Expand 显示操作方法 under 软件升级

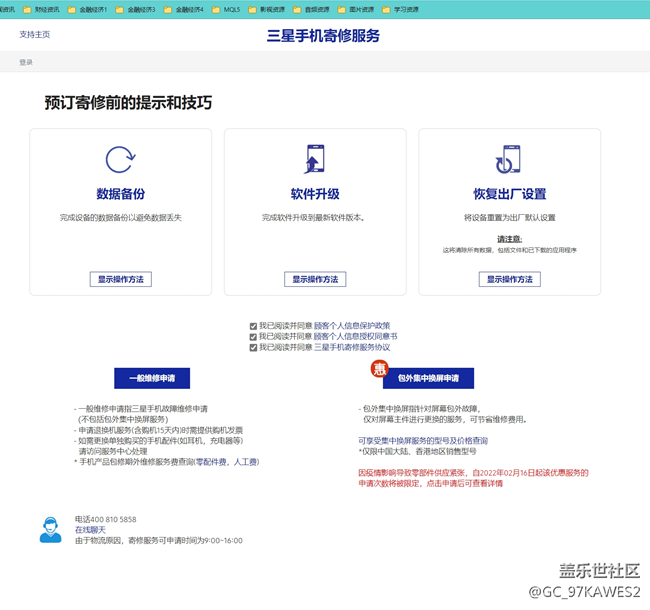tap(314, 279)
